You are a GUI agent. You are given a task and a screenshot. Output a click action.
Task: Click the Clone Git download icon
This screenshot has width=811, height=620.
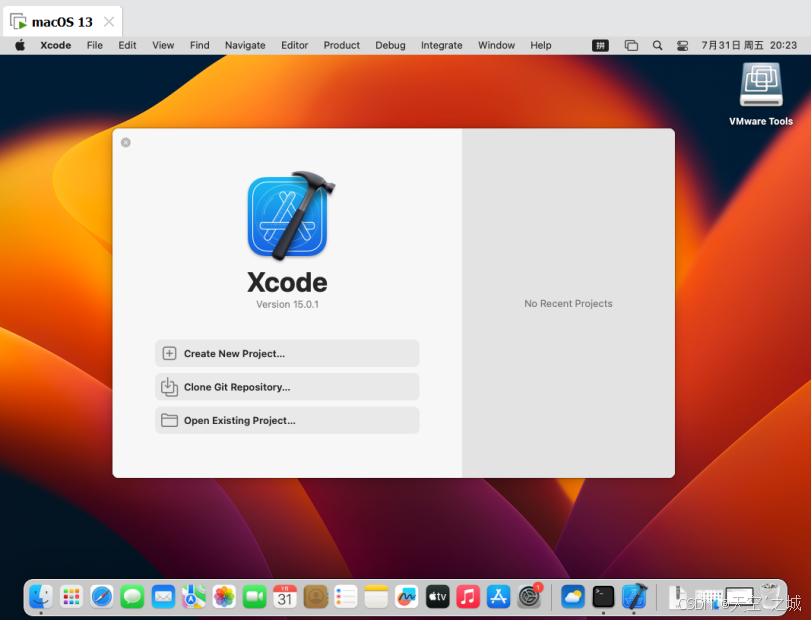169,387
